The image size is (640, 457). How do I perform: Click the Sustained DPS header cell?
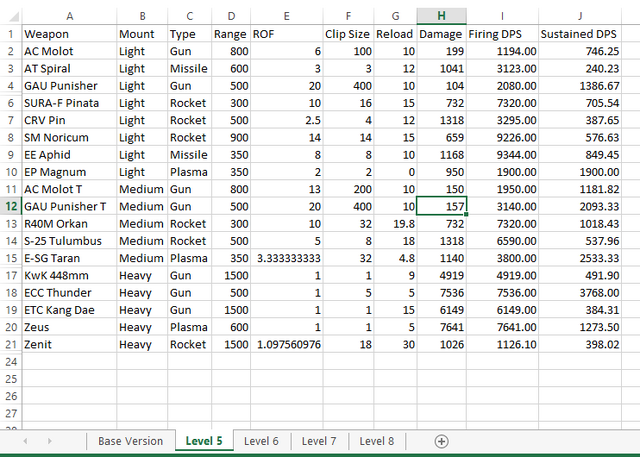pyautogui.click(x=587, y=33)
